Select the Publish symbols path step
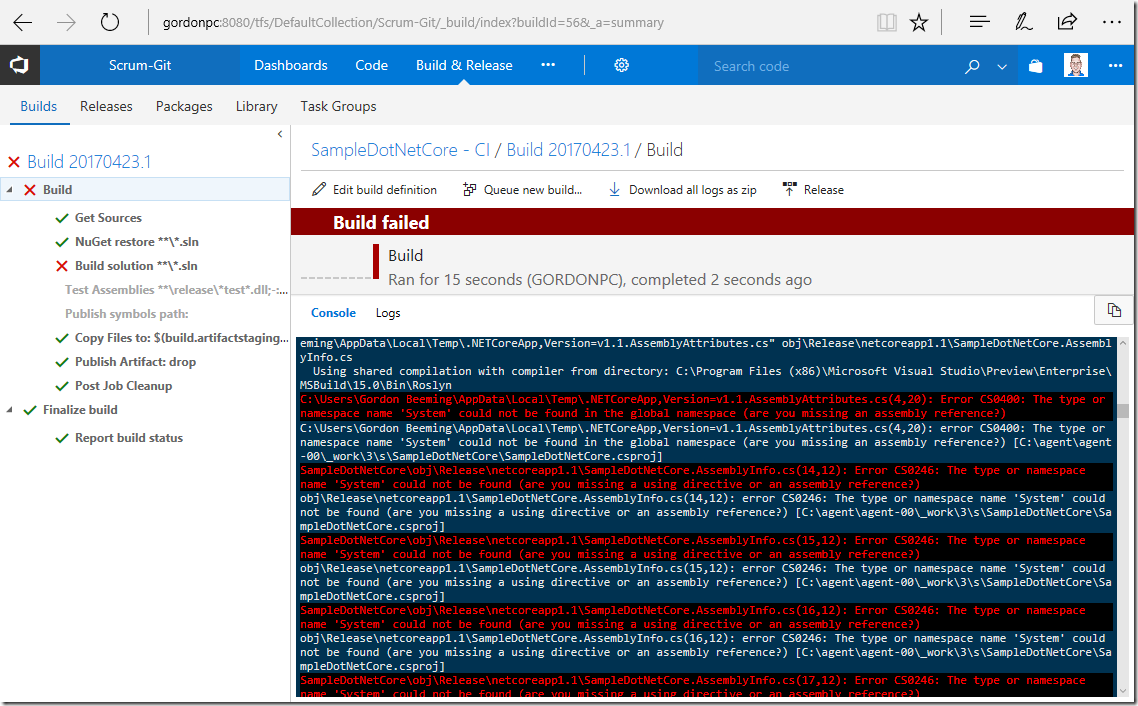Screen dimensions: 1138x706 coord(127,313)
